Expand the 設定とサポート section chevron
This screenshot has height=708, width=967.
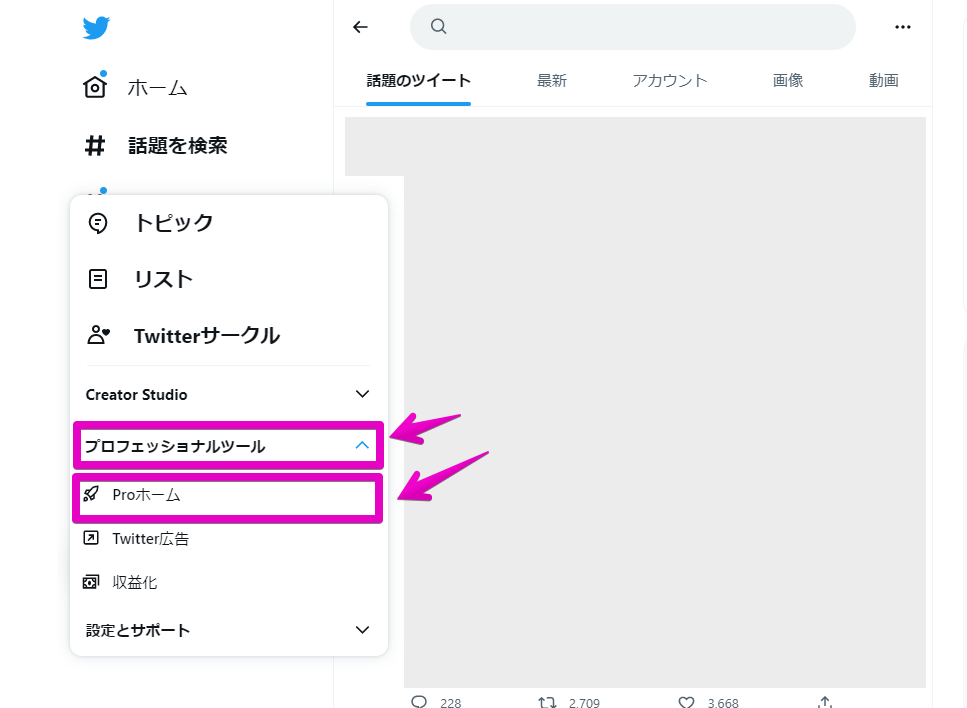[x=363, y=630]
